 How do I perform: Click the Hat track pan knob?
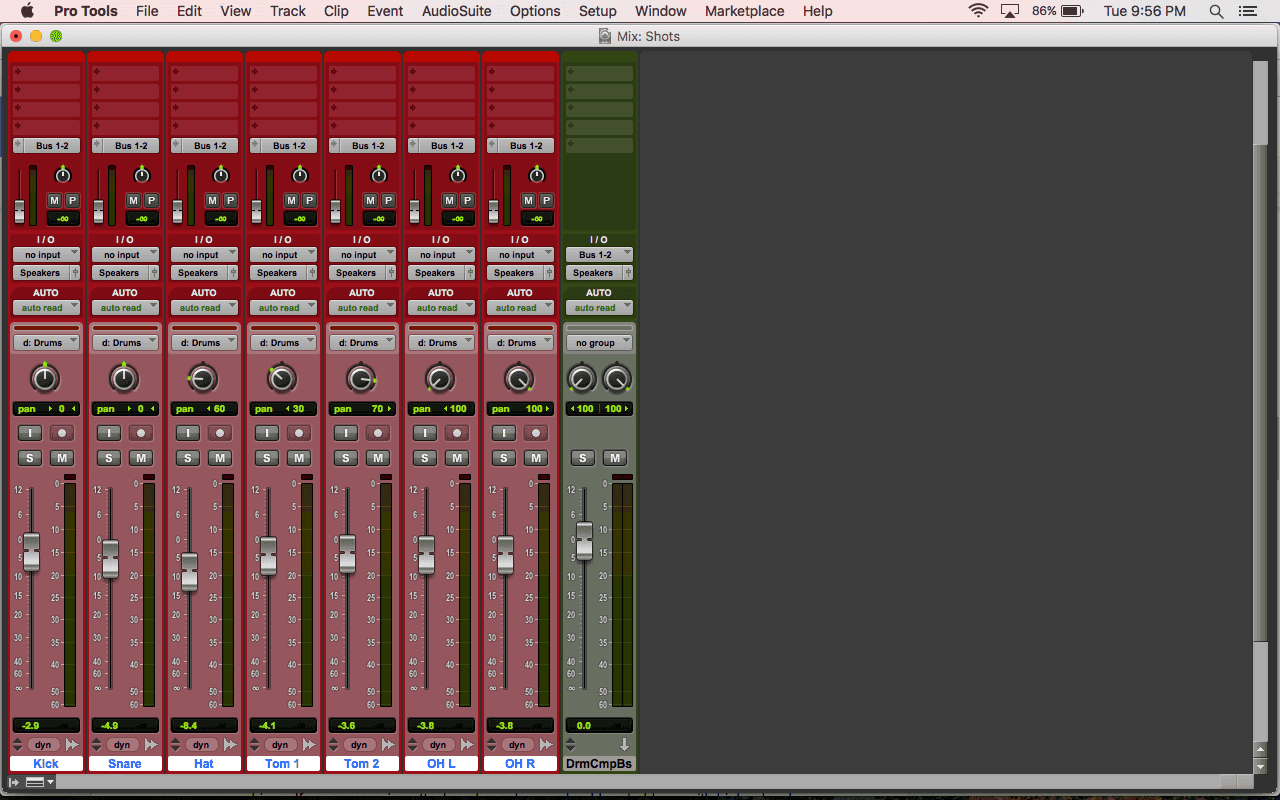click(x=203, y=379)
